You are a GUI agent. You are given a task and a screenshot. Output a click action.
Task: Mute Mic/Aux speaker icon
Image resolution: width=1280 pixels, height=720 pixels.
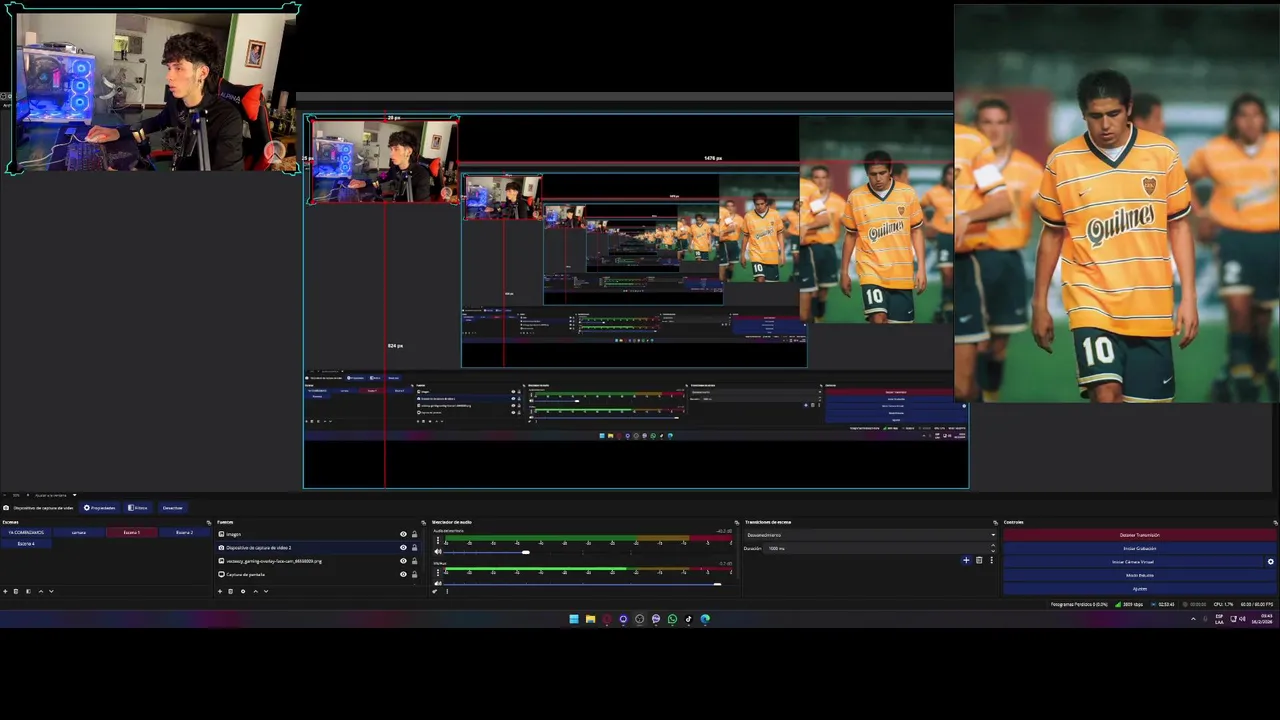pyautogui.click(x=438, y=583)
